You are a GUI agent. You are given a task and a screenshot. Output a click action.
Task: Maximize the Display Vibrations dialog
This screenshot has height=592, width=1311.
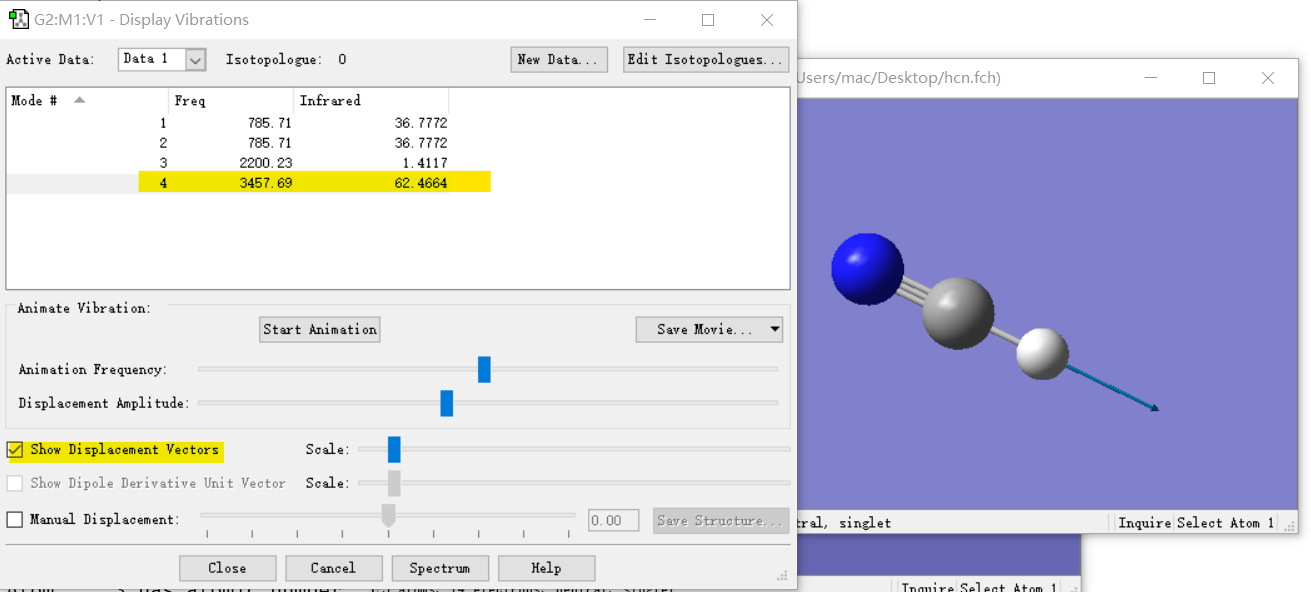(708, 20)
